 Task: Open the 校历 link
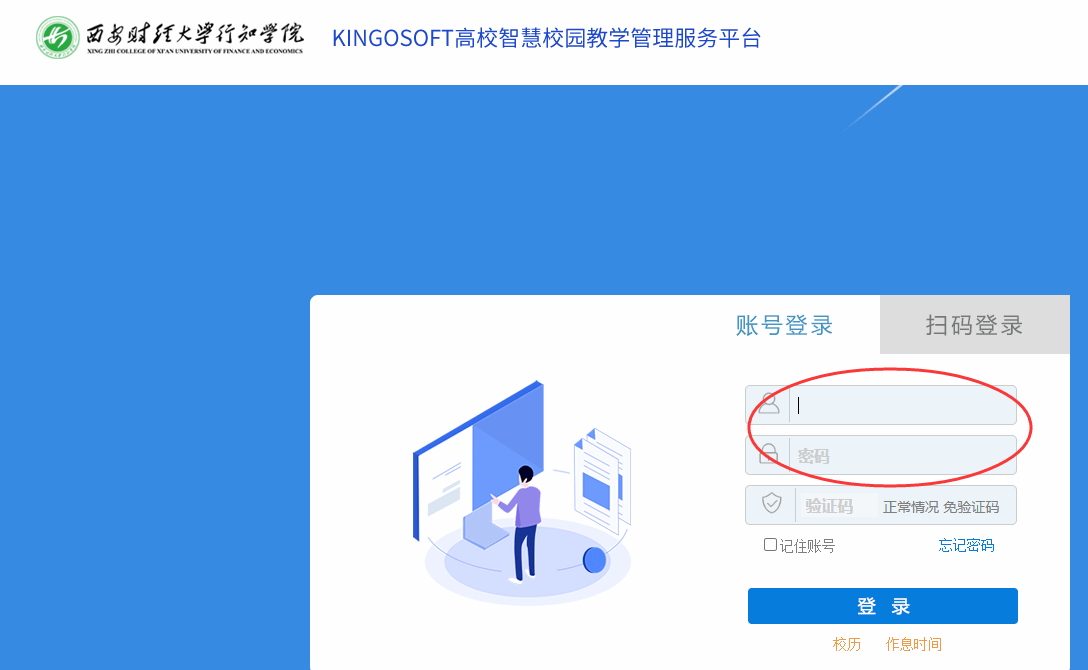(x=847, y=644)
